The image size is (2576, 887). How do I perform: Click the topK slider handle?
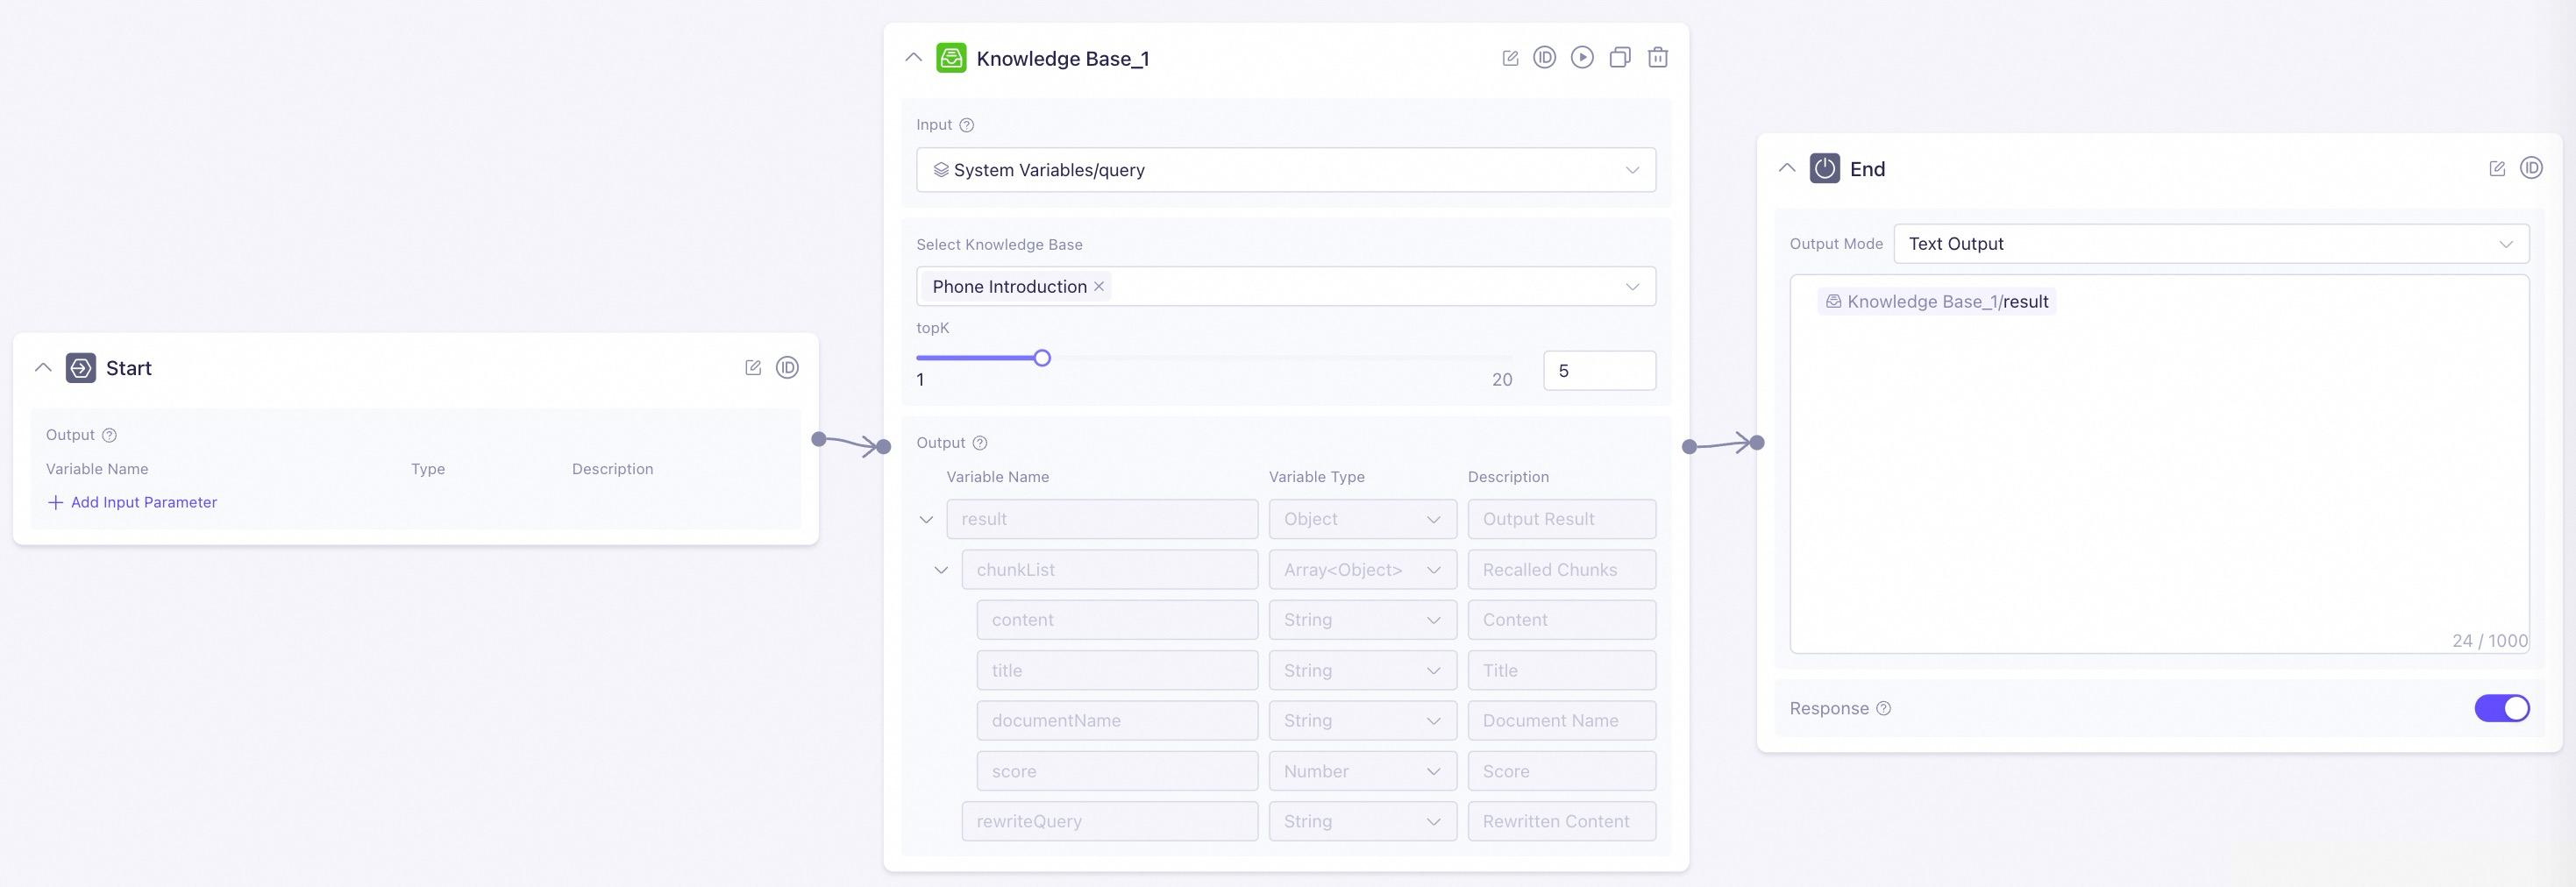coord(1042,358)
